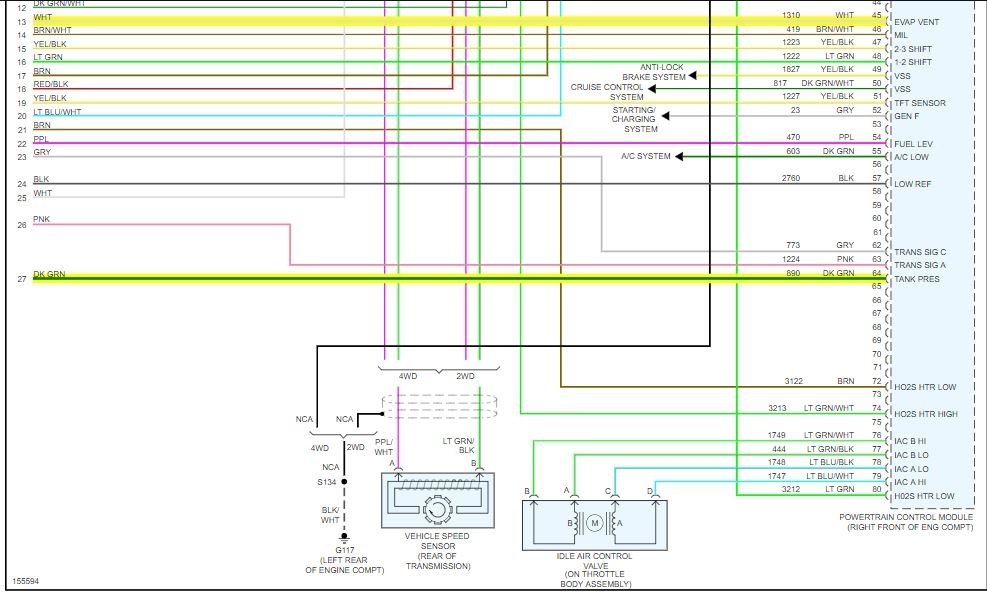Click the BLK/WHT ground wire label
This screenshot has height=592, width=987.
[330, 515]
